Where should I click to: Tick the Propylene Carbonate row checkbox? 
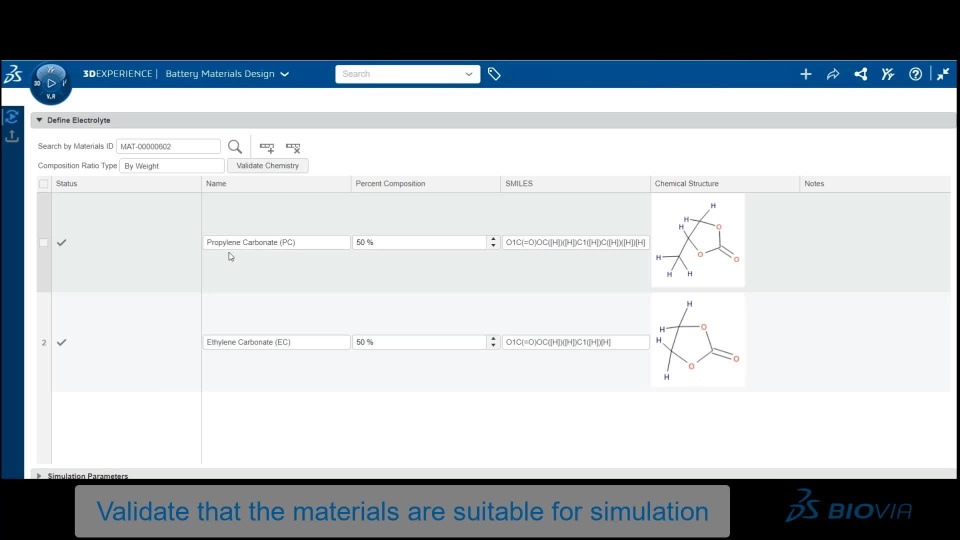43,242
